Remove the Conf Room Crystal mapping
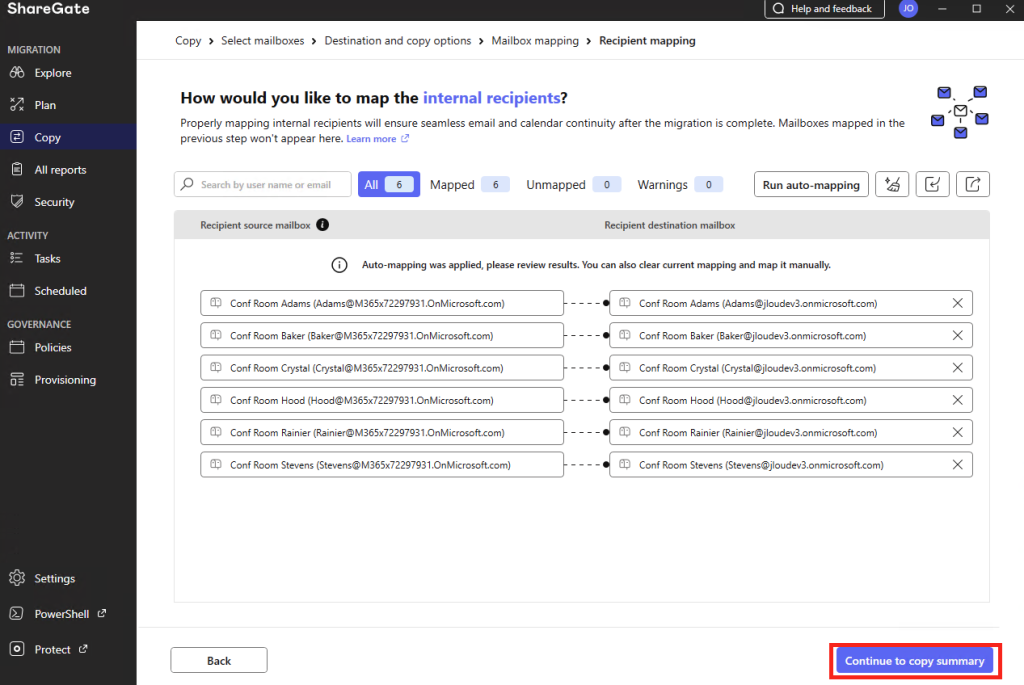This screenshot has height=685, width=1024. coord(957,368)
